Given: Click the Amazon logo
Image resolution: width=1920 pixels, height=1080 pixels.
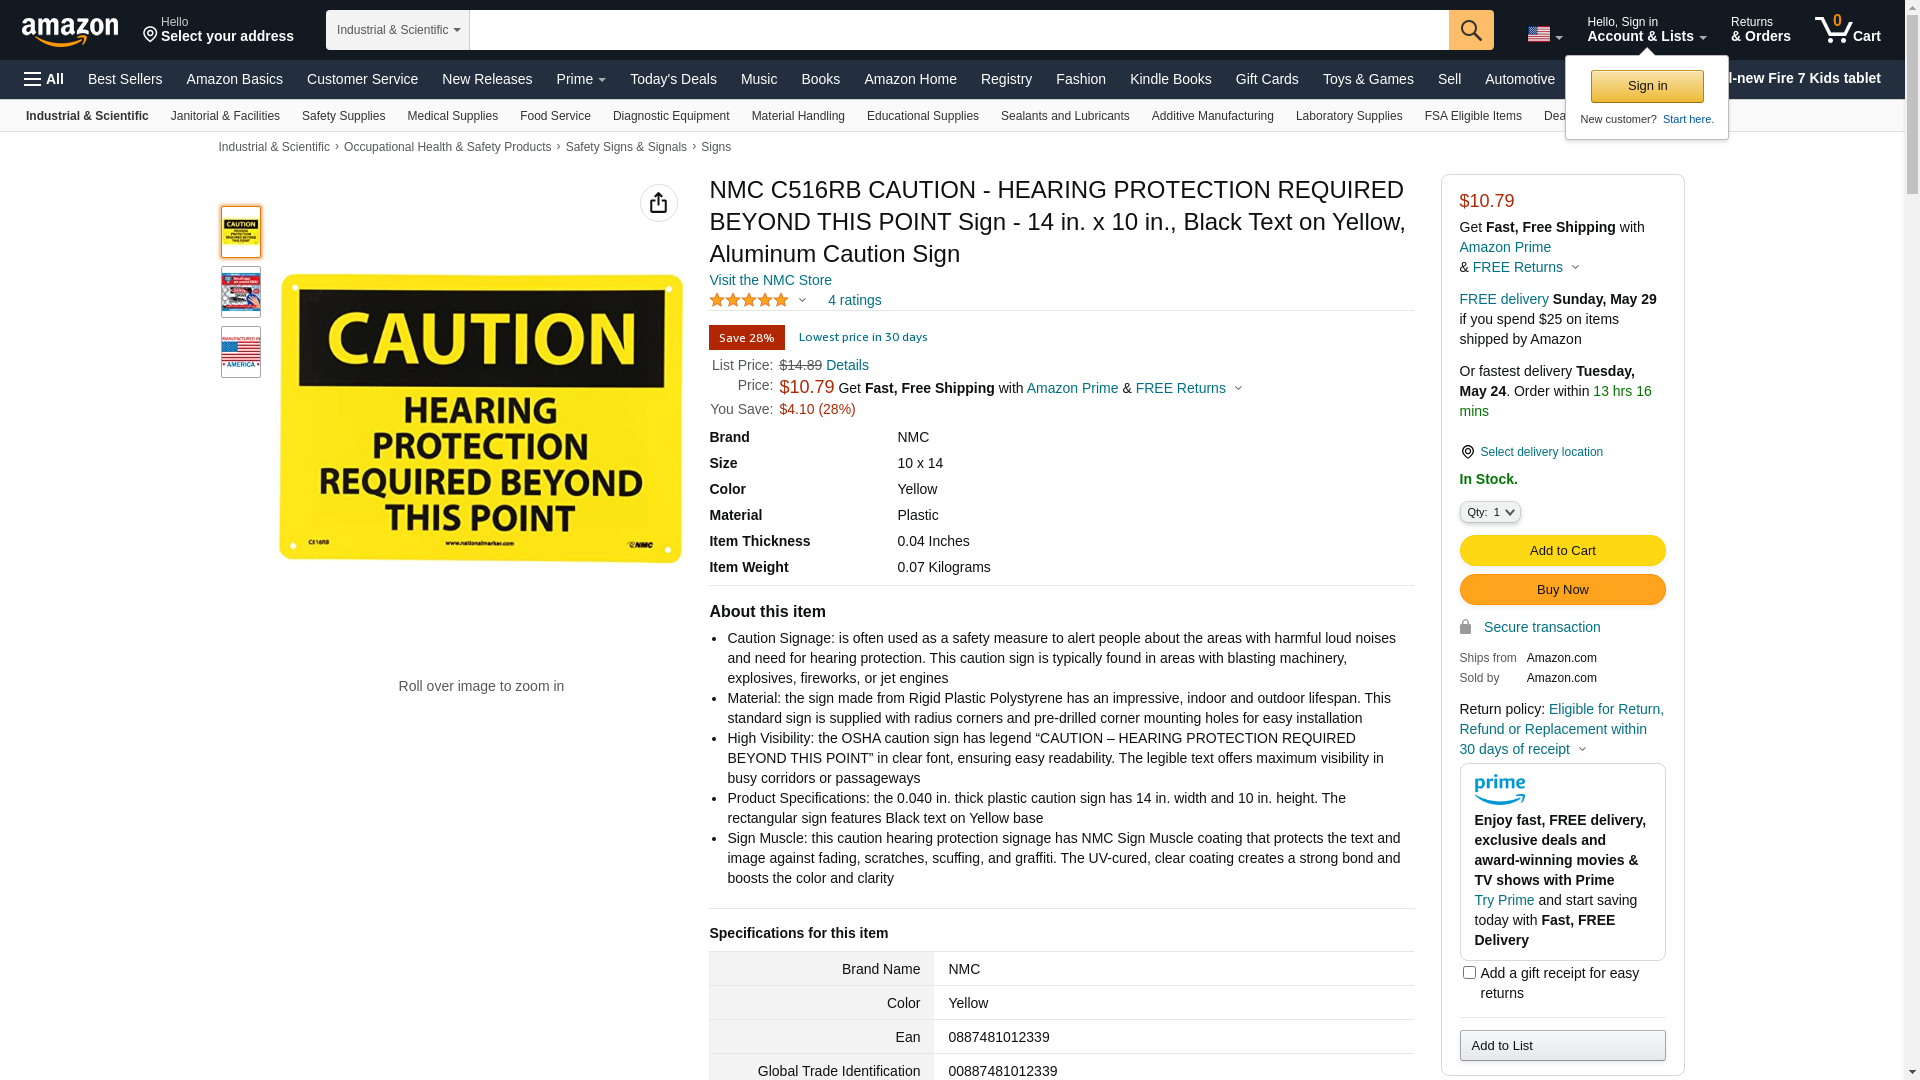Looking at the screenshot, I should (70, 31).
